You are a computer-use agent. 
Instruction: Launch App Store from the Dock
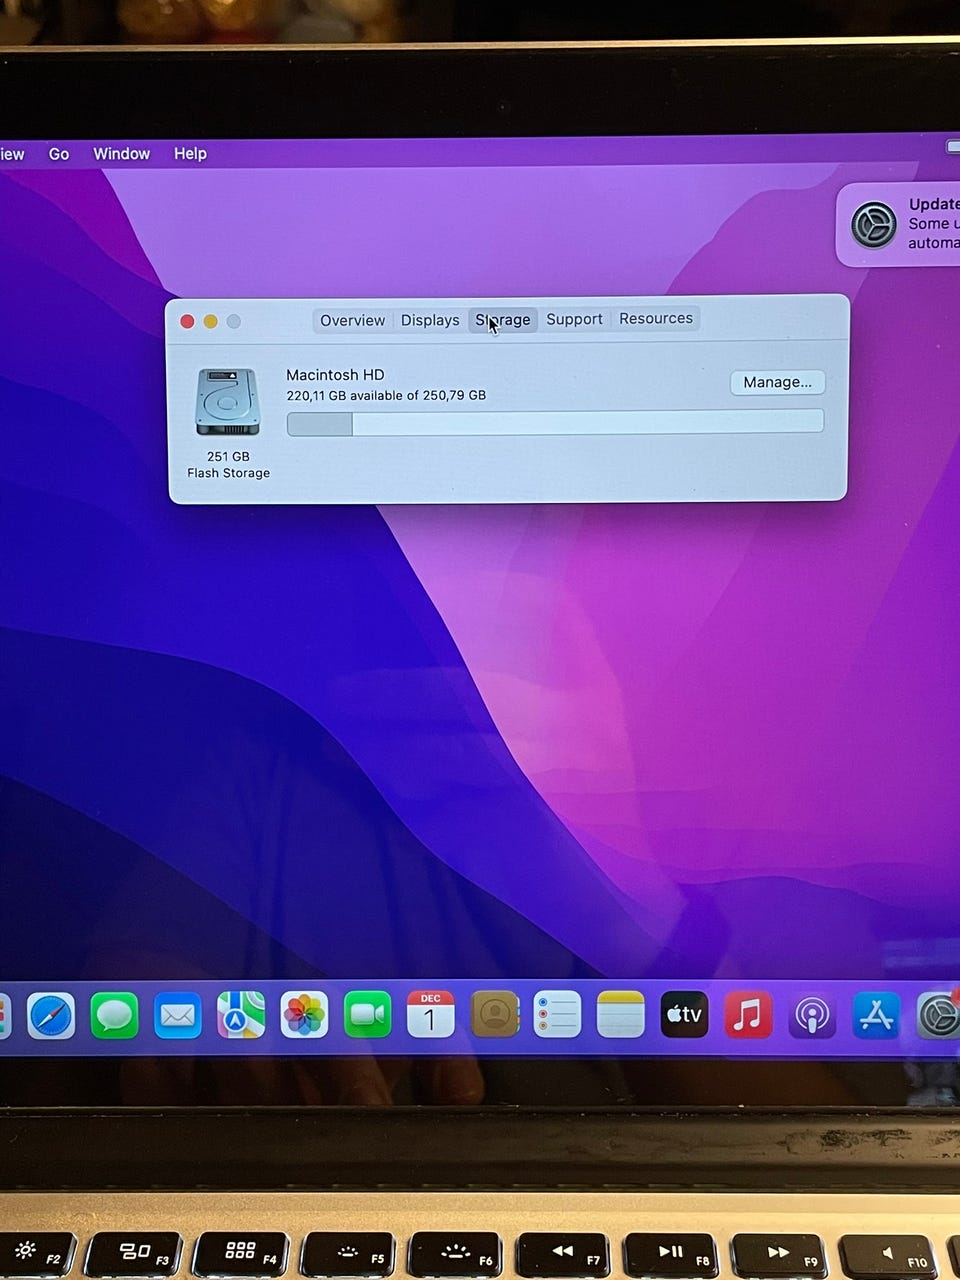click(x=876, y=1016)
